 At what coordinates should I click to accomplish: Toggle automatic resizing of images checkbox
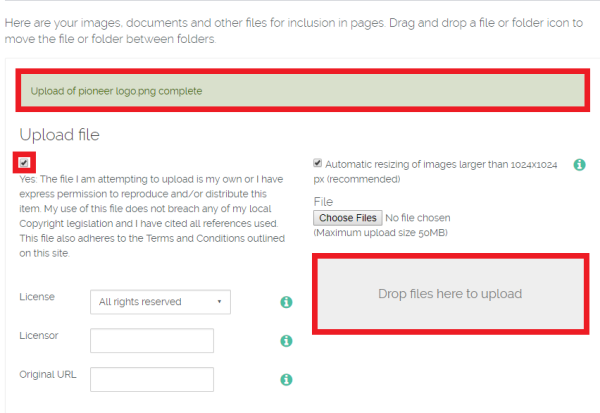317,162
